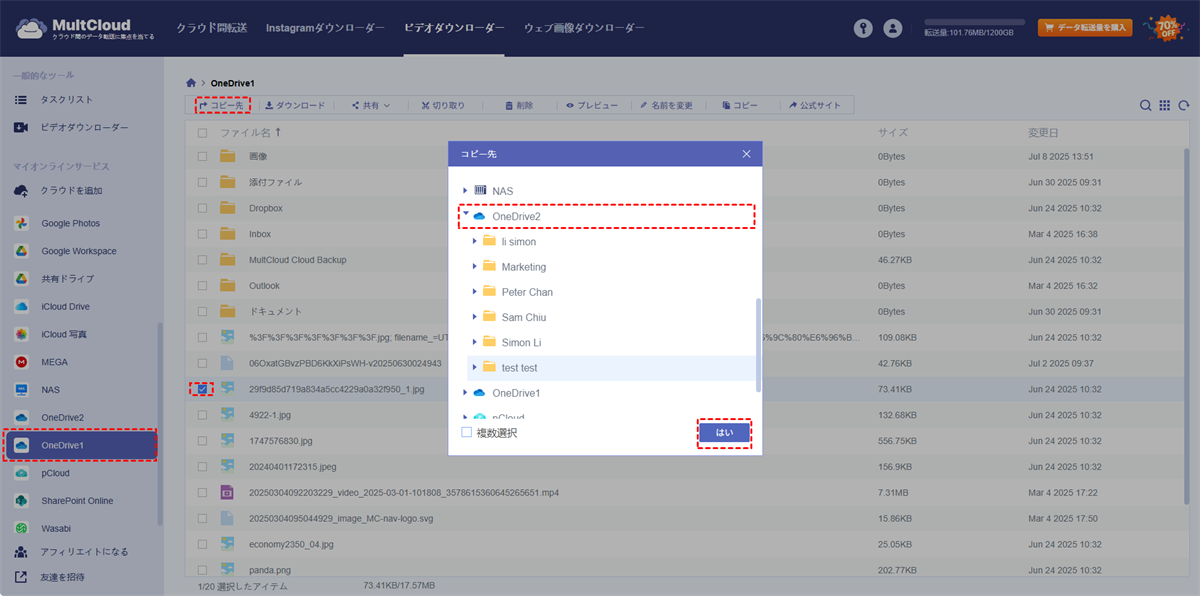Switch to ビデオダウンローダー tab
Viewport: 1200px width, 596px height.
click(454, 28)
